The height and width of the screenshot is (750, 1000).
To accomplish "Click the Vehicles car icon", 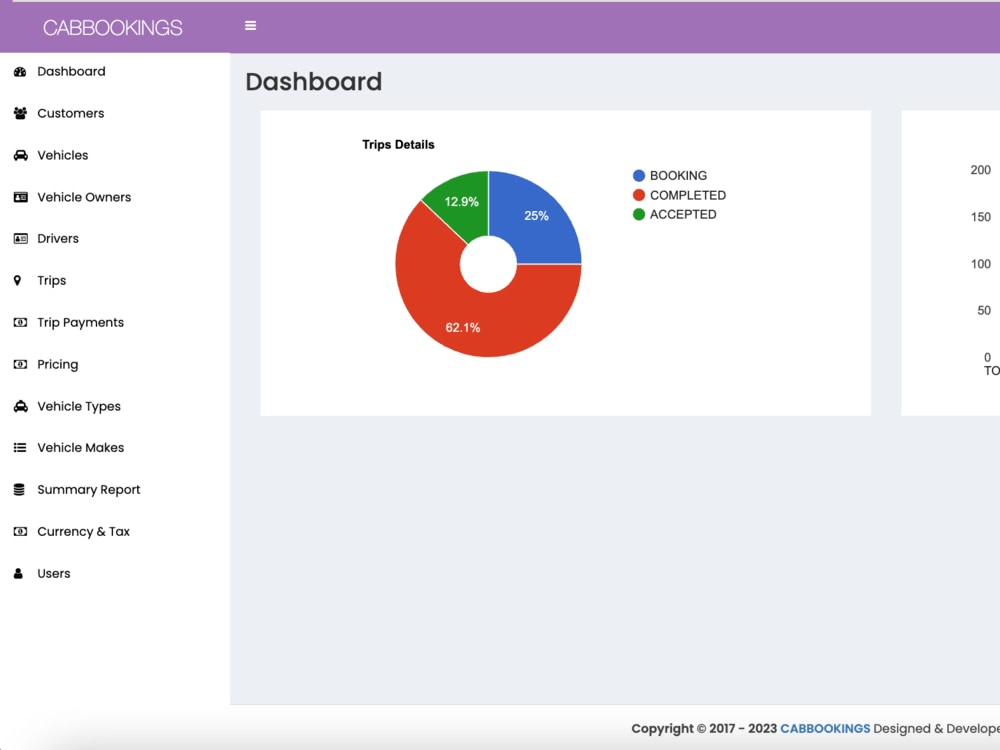I will pos(20,155).
